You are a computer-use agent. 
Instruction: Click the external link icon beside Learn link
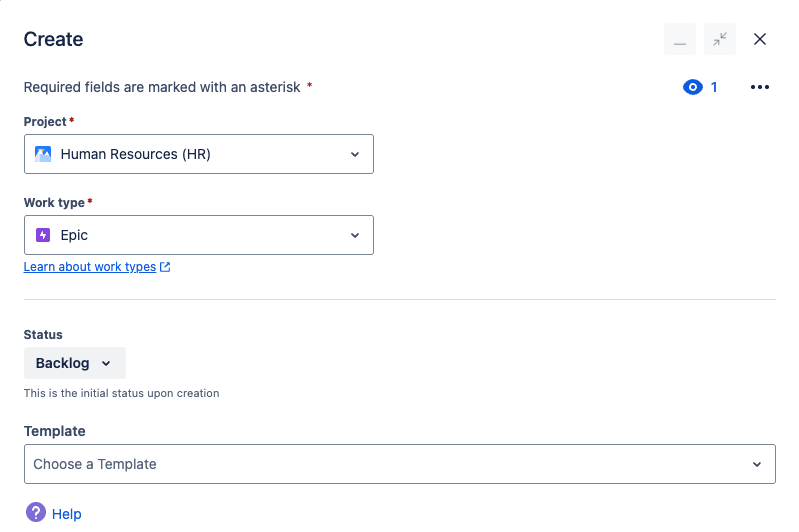pyautogui.click(x=165, y=267)
